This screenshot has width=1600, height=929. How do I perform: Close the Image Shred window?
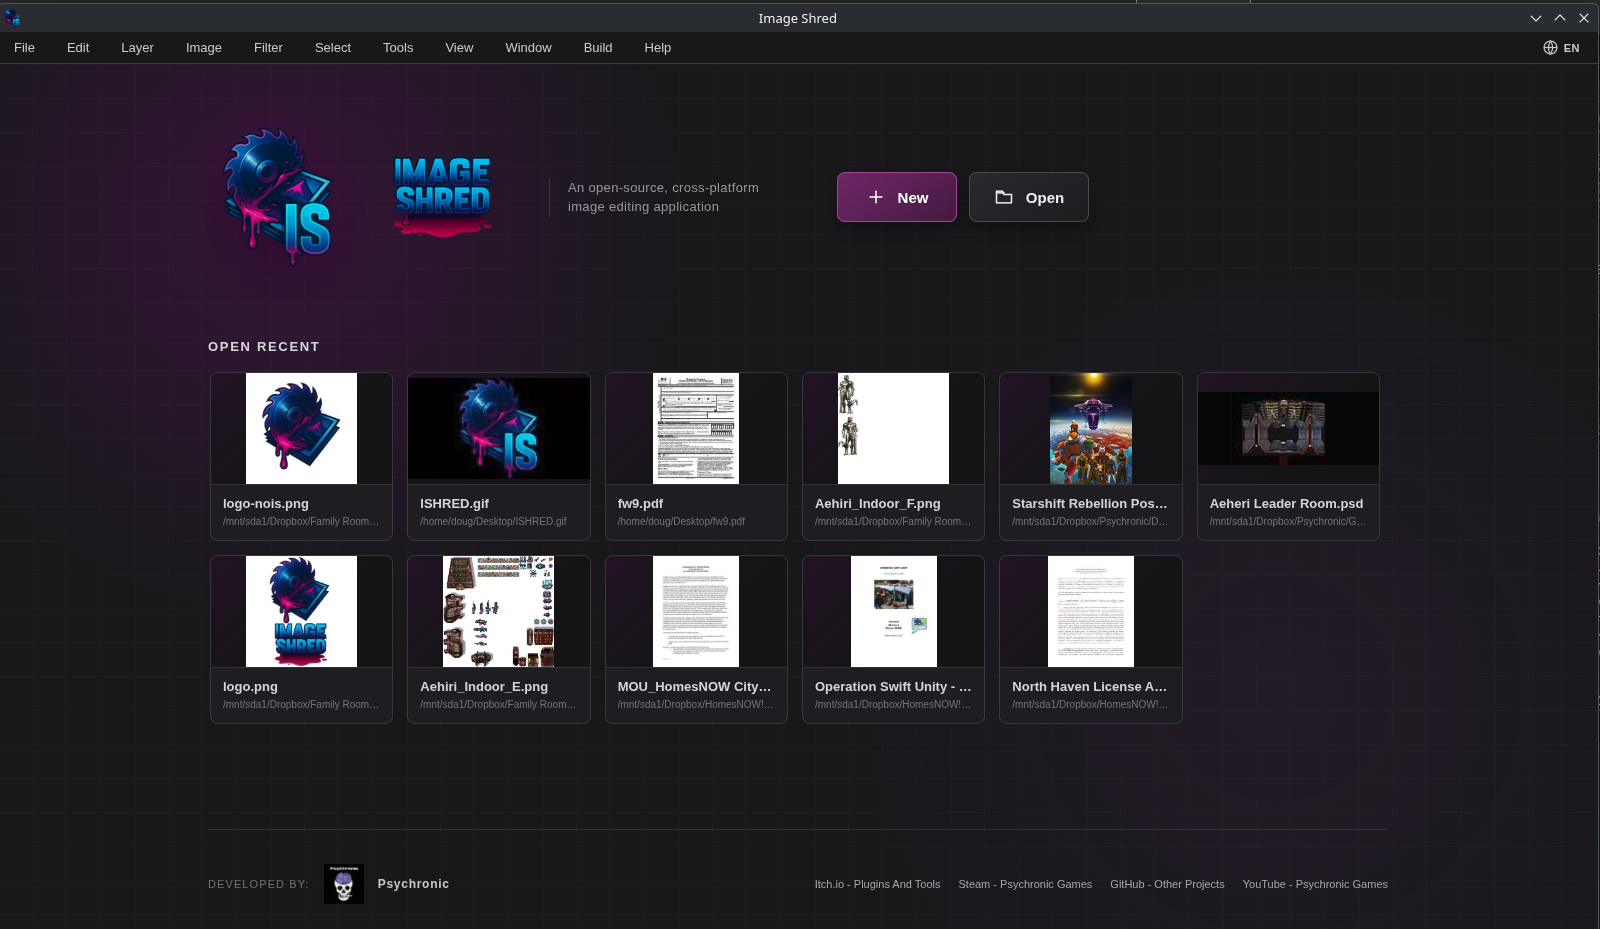(1584, 18)
